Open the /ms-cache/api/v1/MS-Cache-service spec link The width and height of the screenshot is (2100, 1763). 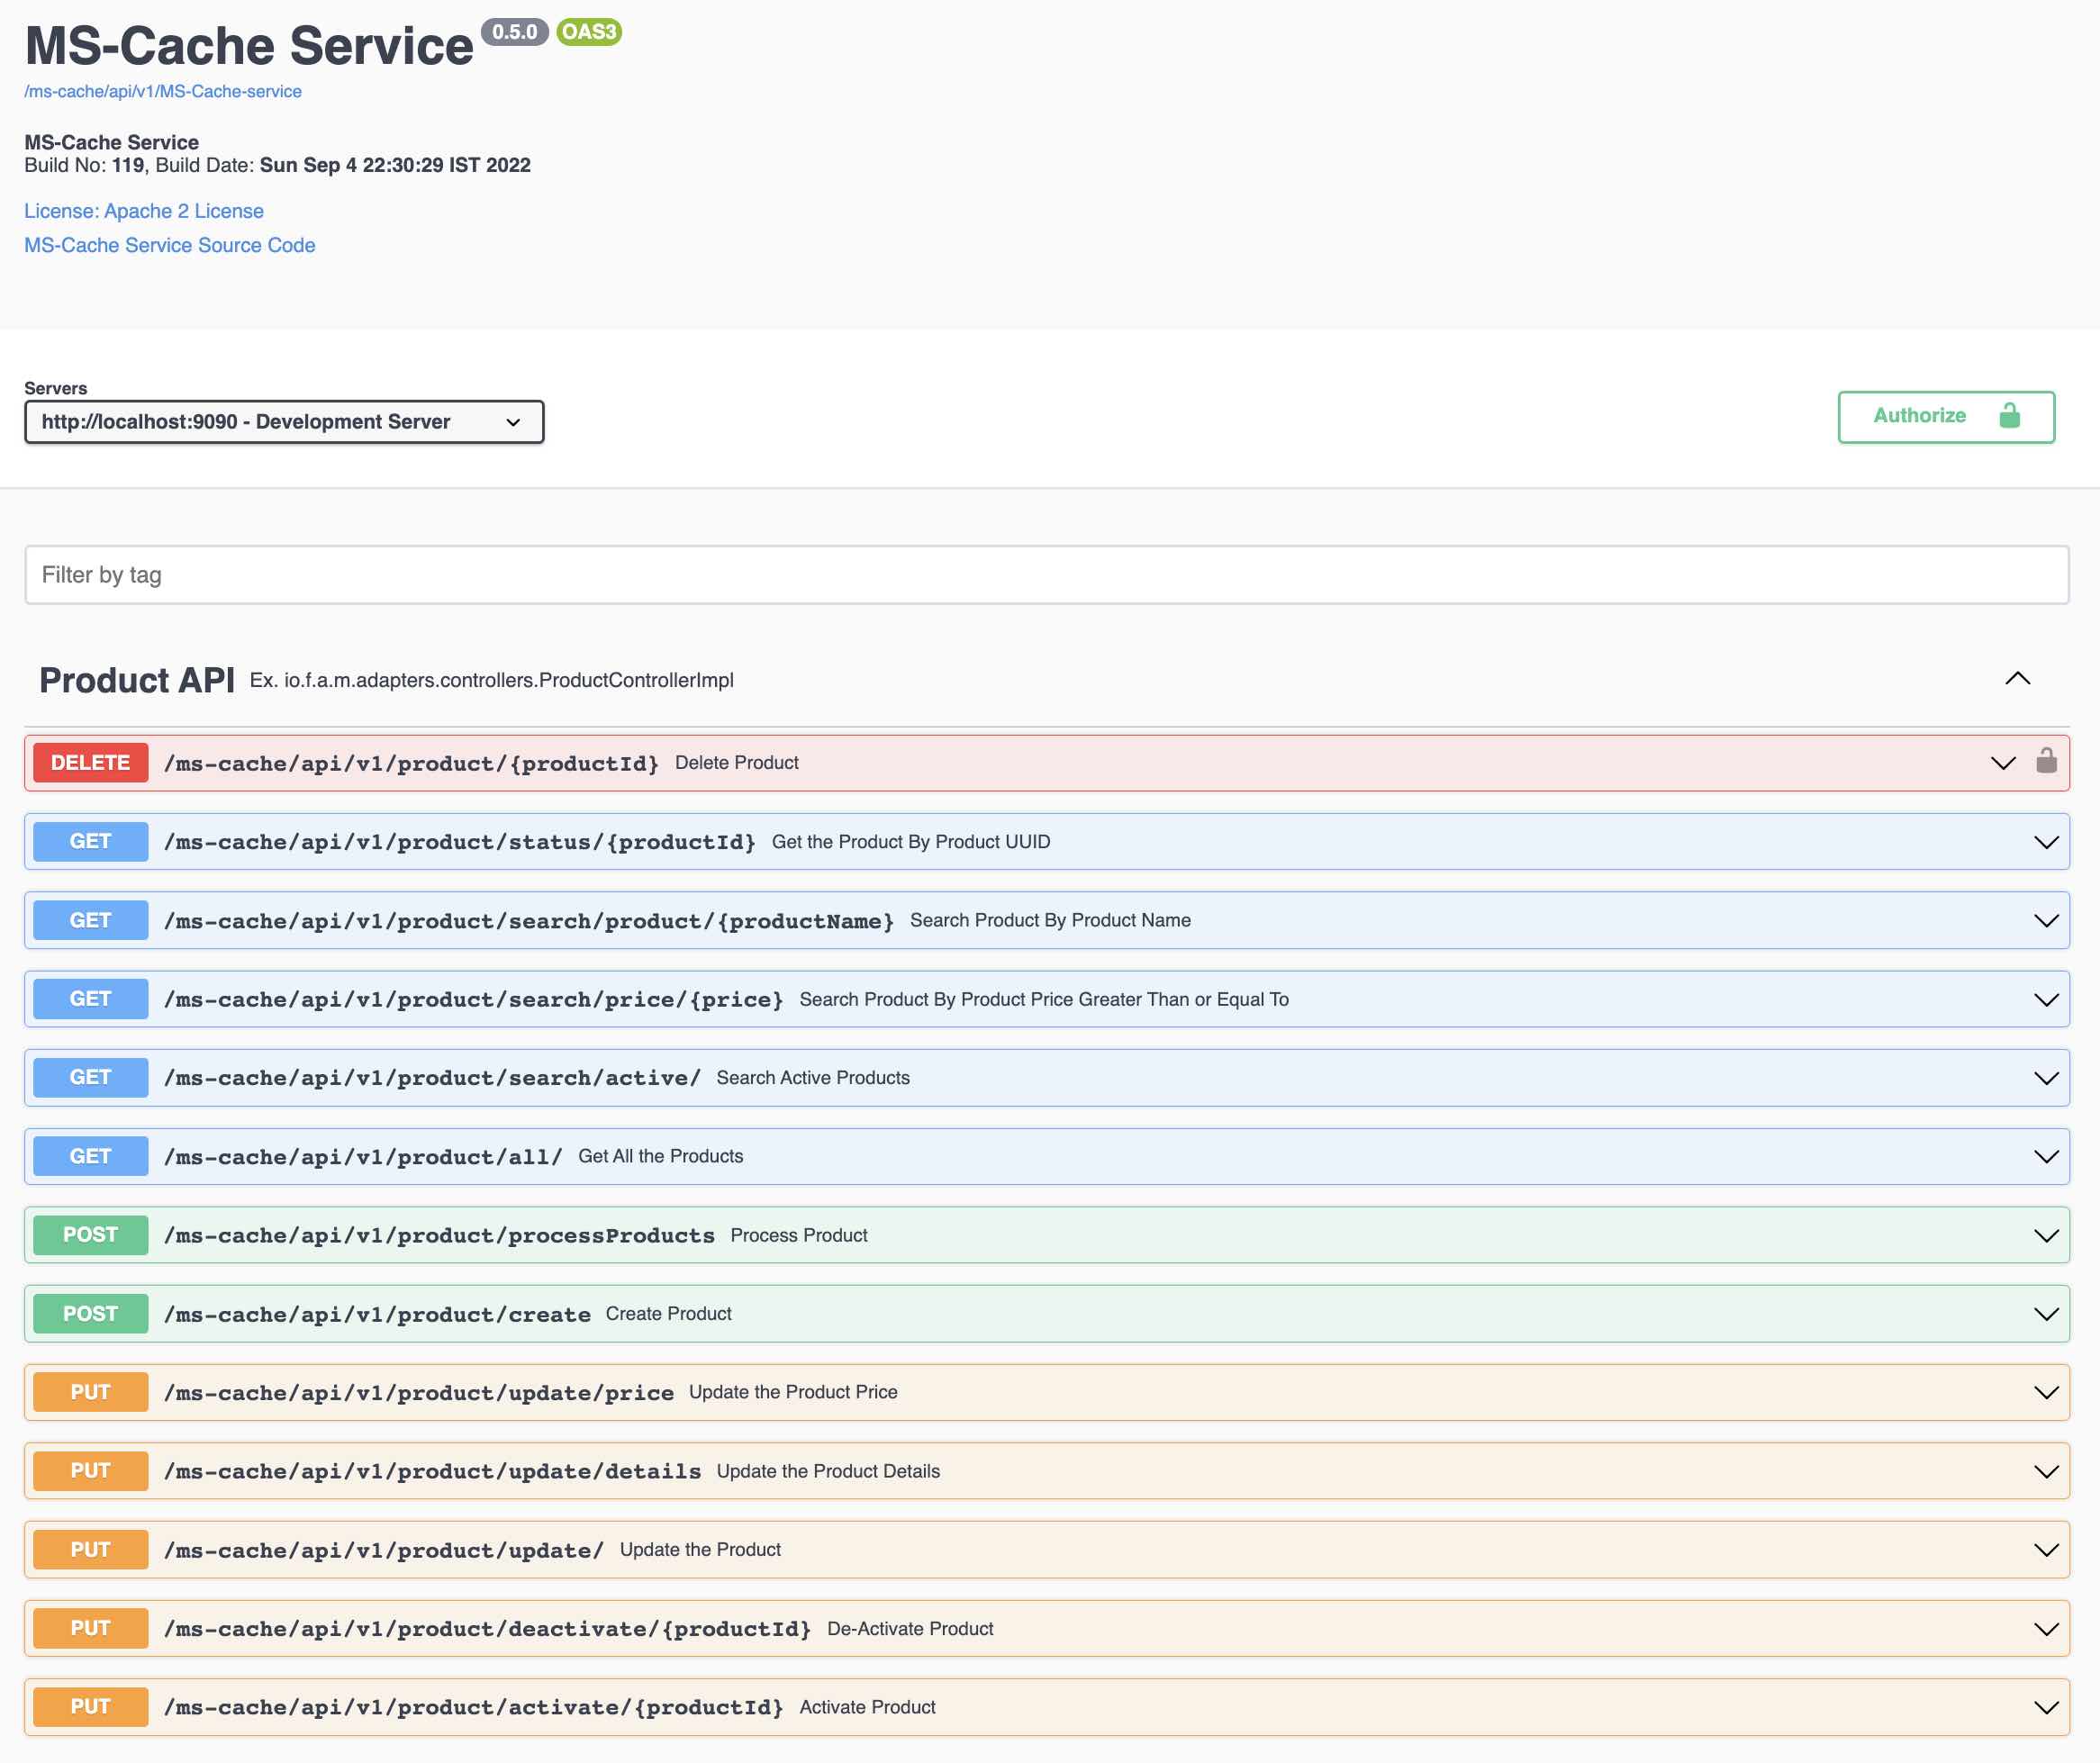coord(163,91)
